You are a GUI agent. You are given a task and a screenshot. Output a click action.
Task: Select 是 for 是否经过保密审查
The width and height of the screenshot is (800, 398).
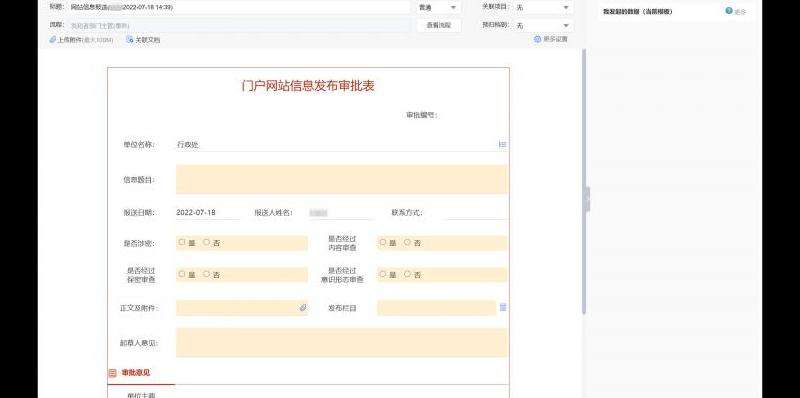(x=182, y=274)
